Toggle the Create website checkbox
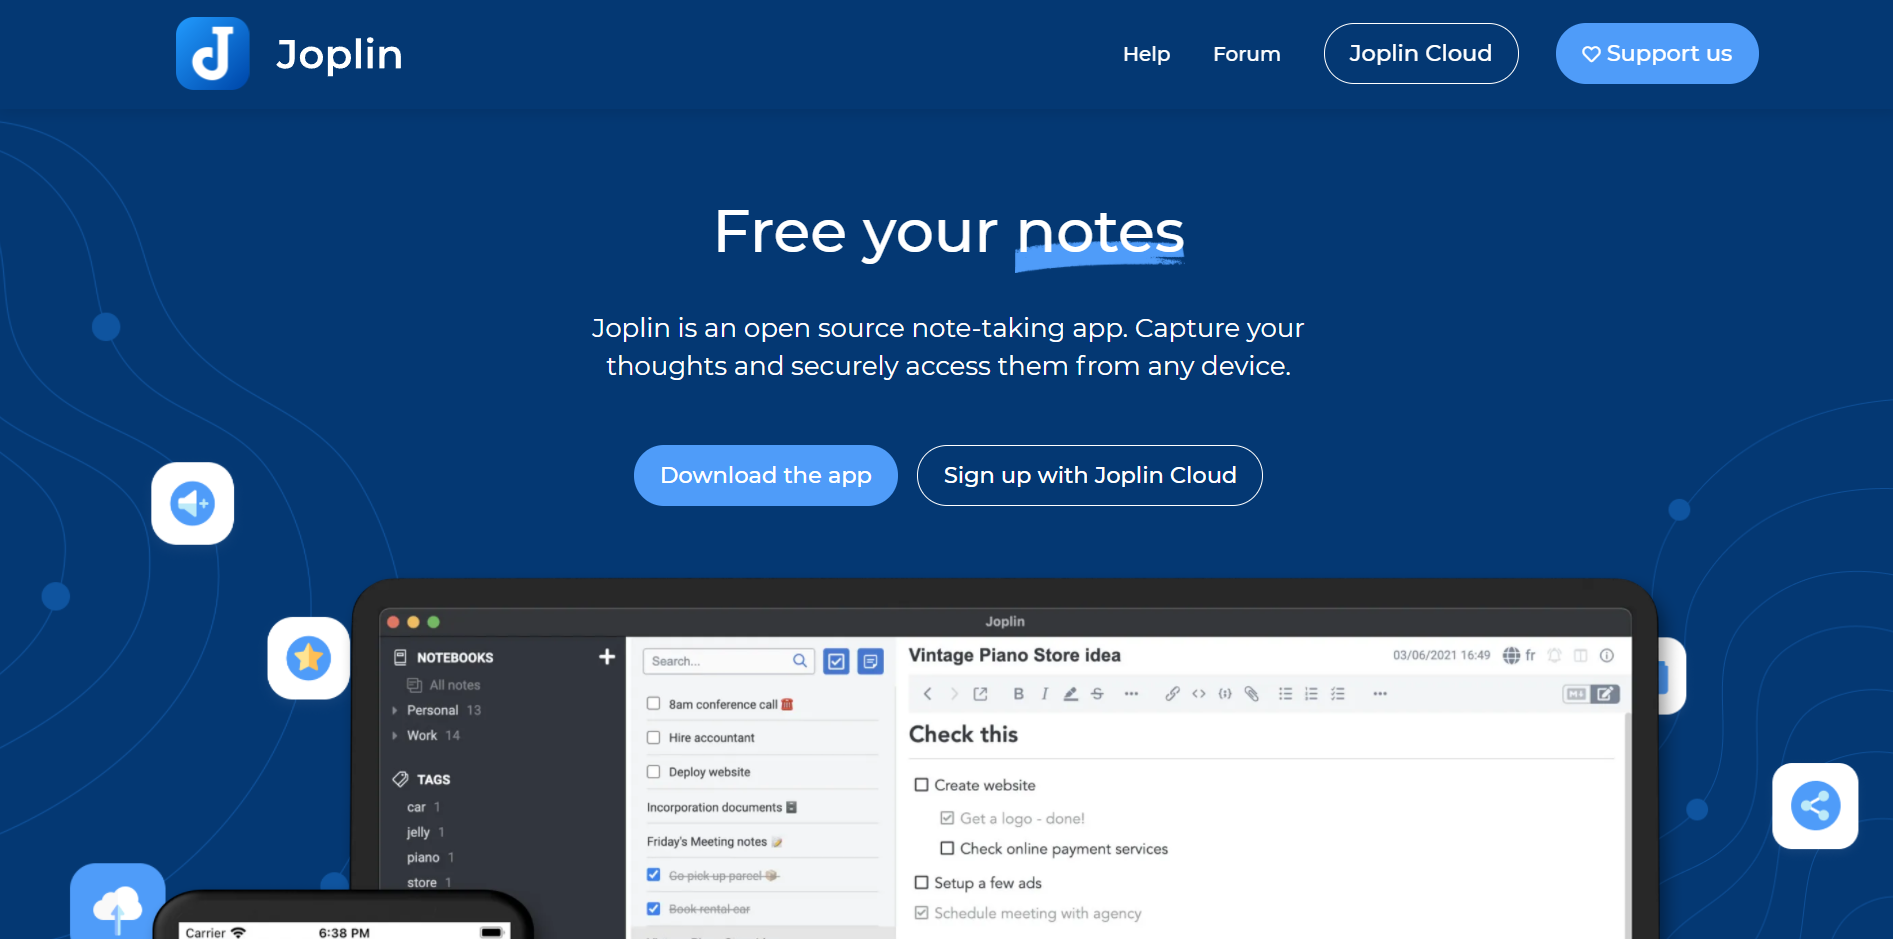 [x=921, y=785]
